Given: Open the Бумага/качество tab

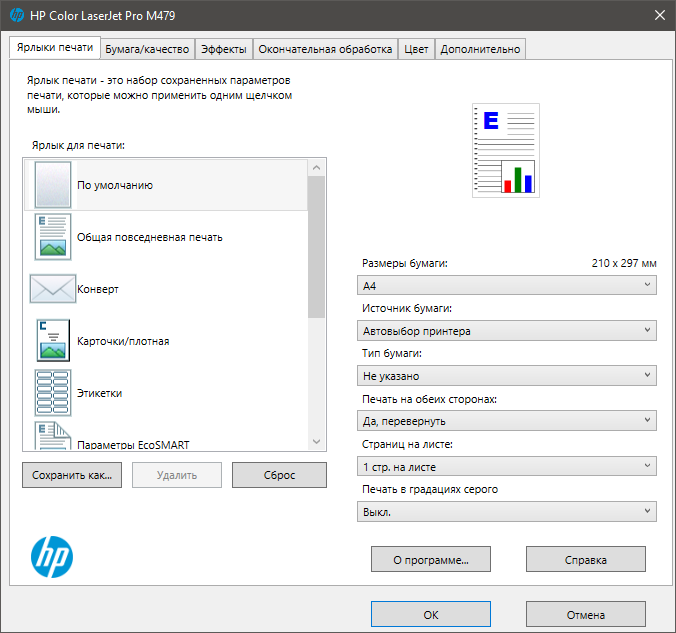Looking at the screenshot, I should [147, 49].
